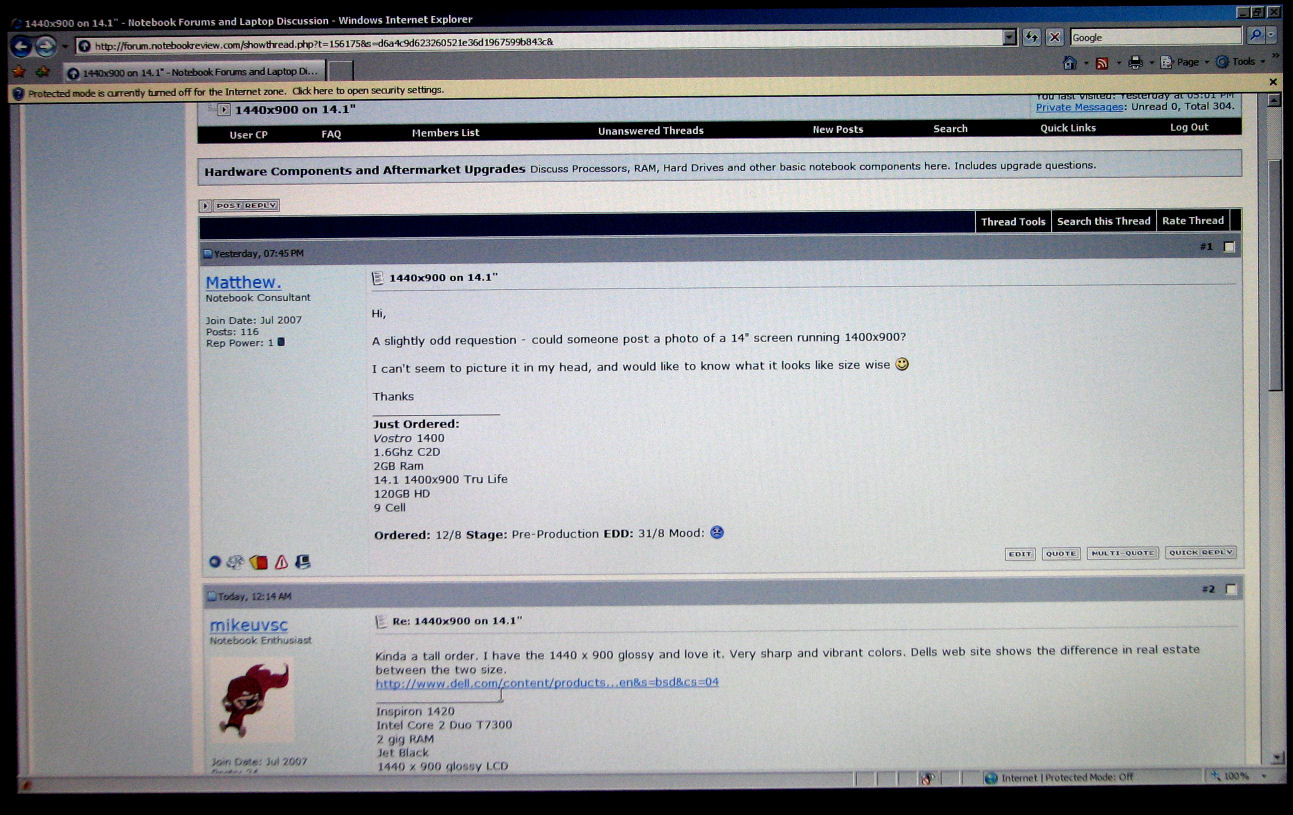This screenshot has height=815, width=1293.
Task: Open the address bar history dropdown
Action: [1010, 38]
